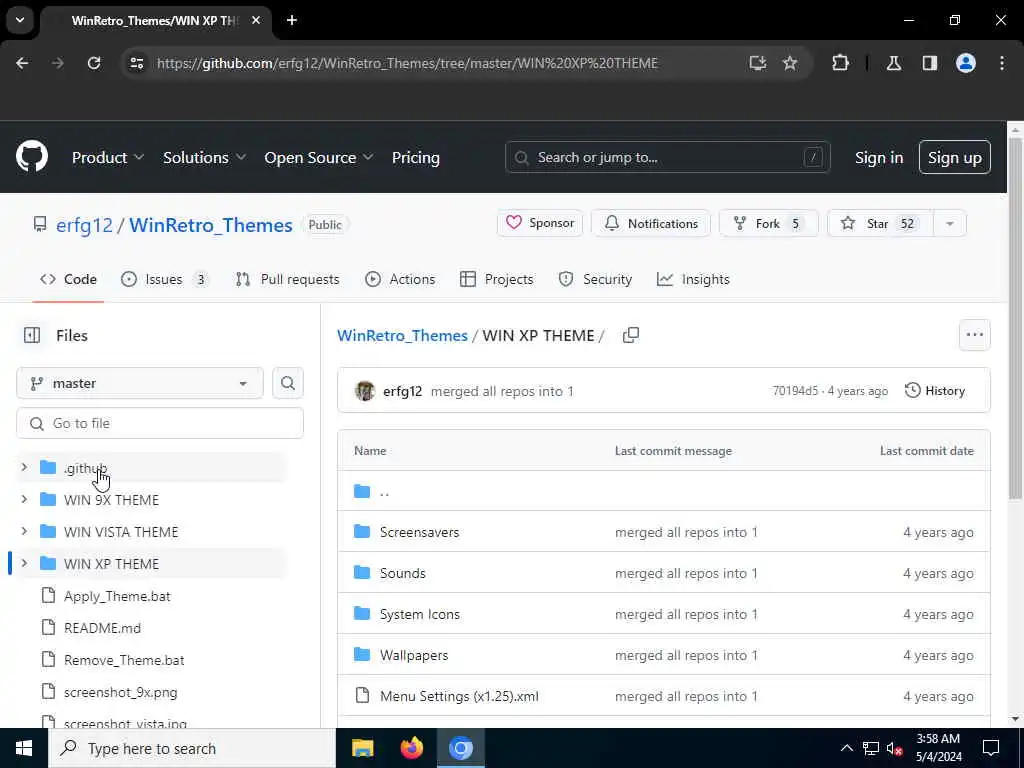
Task: Open the Actions tab
Action: point(400,279)
